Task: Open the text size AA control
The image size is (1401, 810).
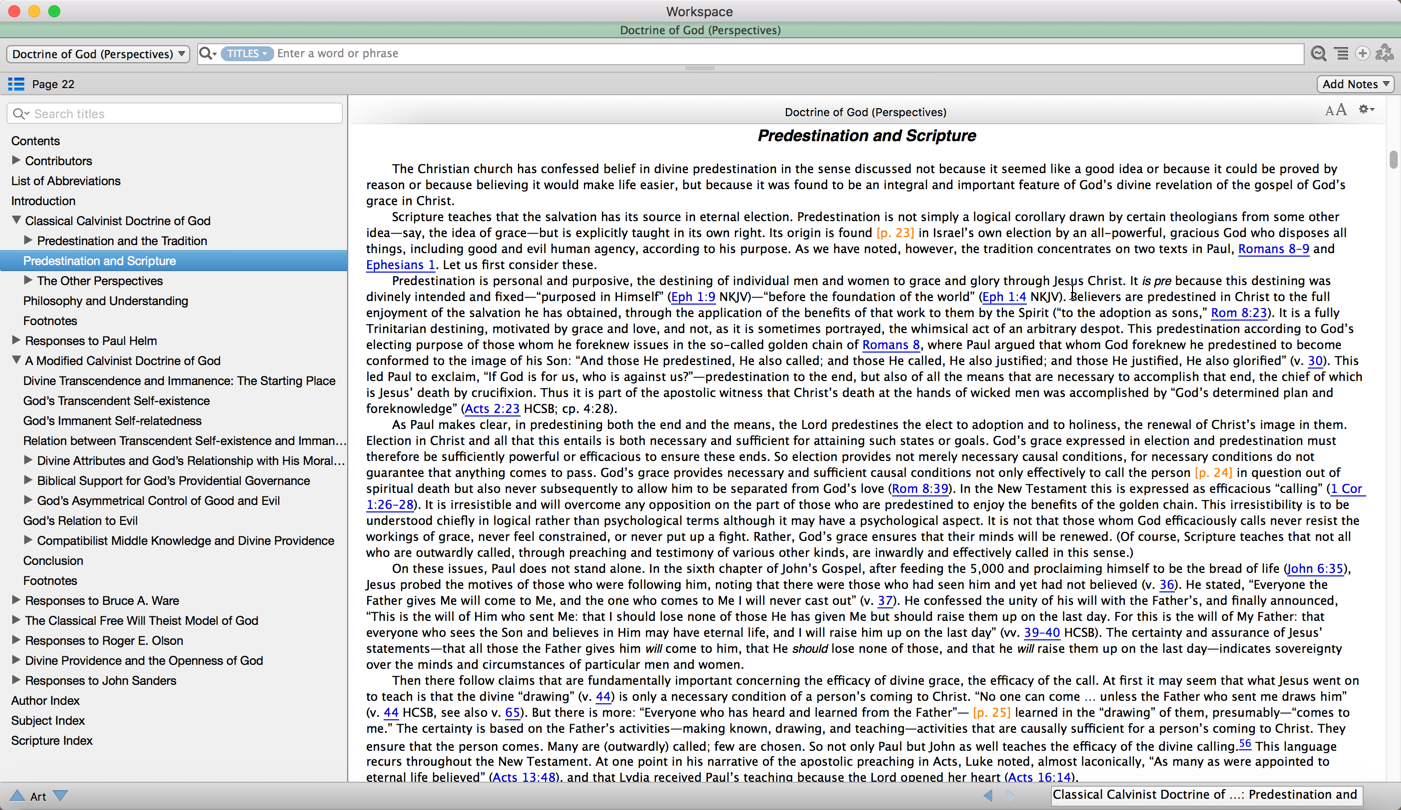Action: [1335, 111]
